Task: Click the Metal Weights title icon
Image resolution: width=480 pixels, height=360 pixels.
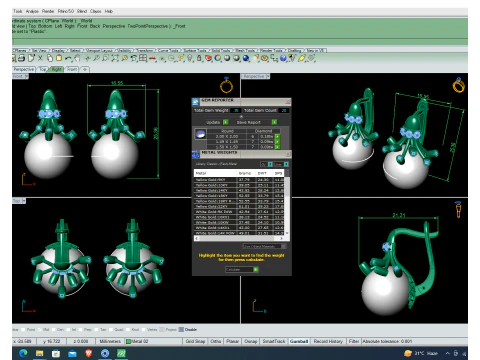Action: pyautogui.click(x=196, y=154)
